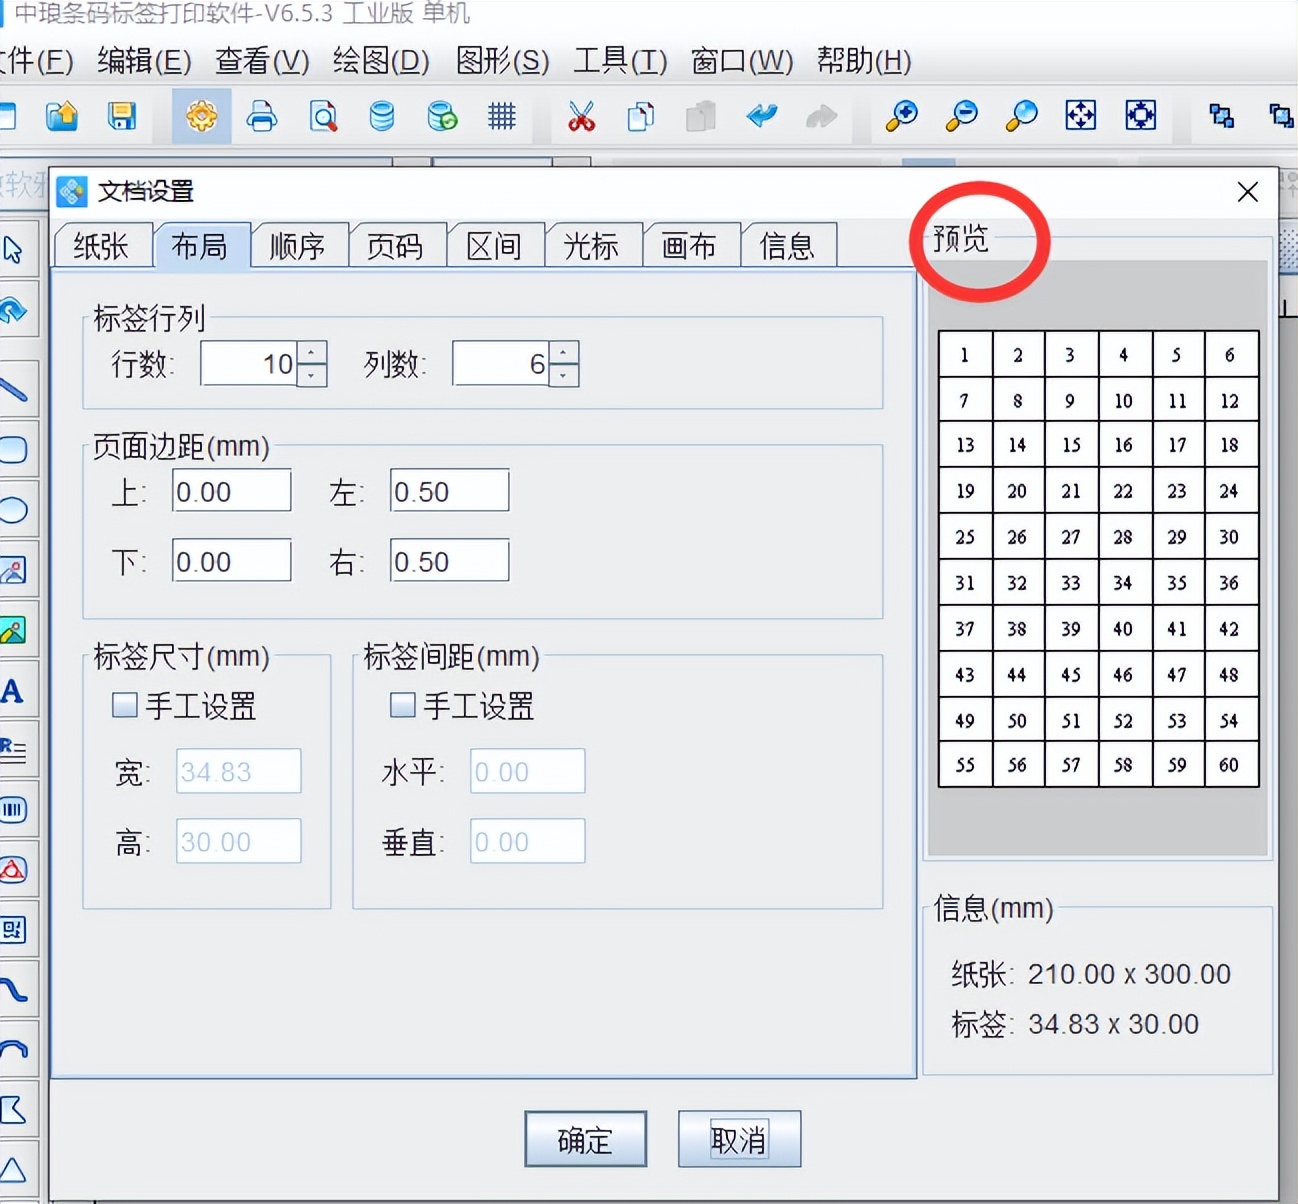The image size is (1298, 1204).
Task: Select the pointer arrow tool in left toolbar
Action: pos(13,249)
